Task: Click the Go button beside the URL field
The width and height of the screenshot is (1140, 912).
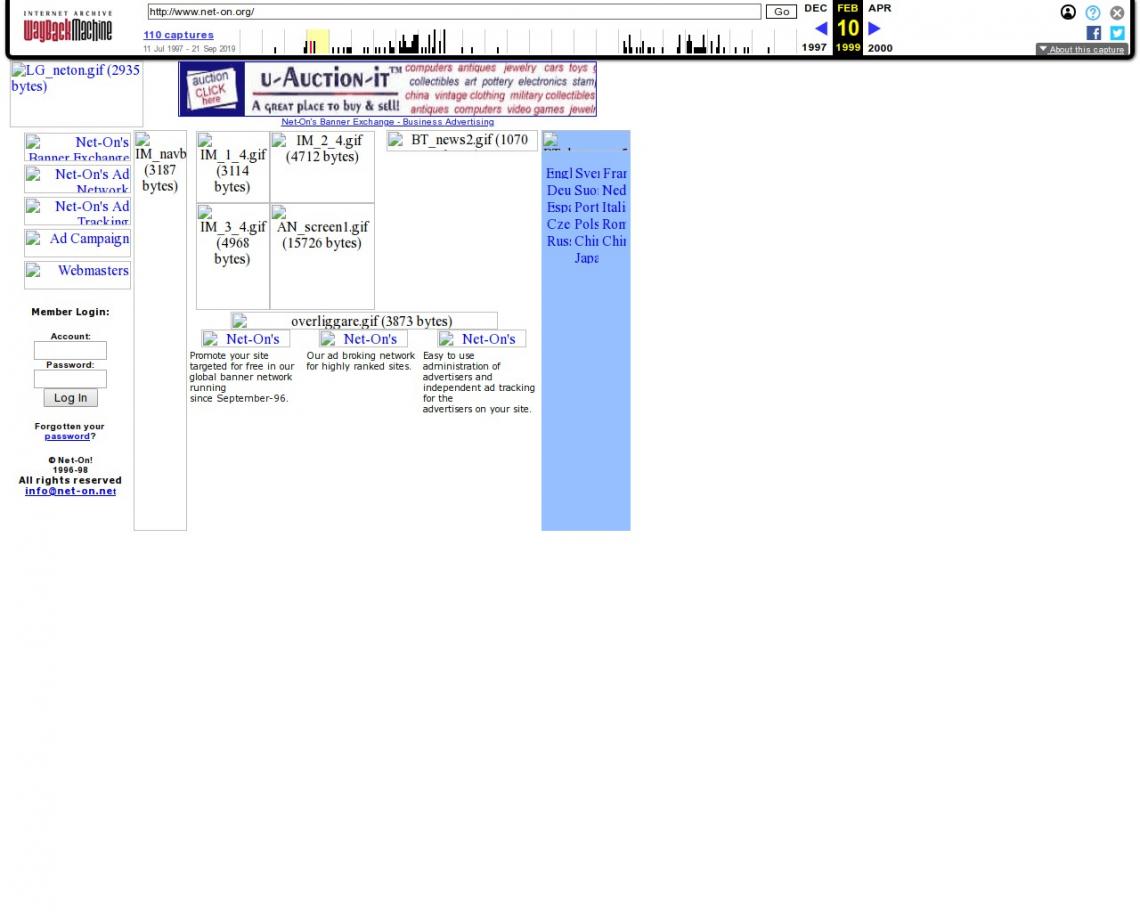Action: tap(781, 12)
